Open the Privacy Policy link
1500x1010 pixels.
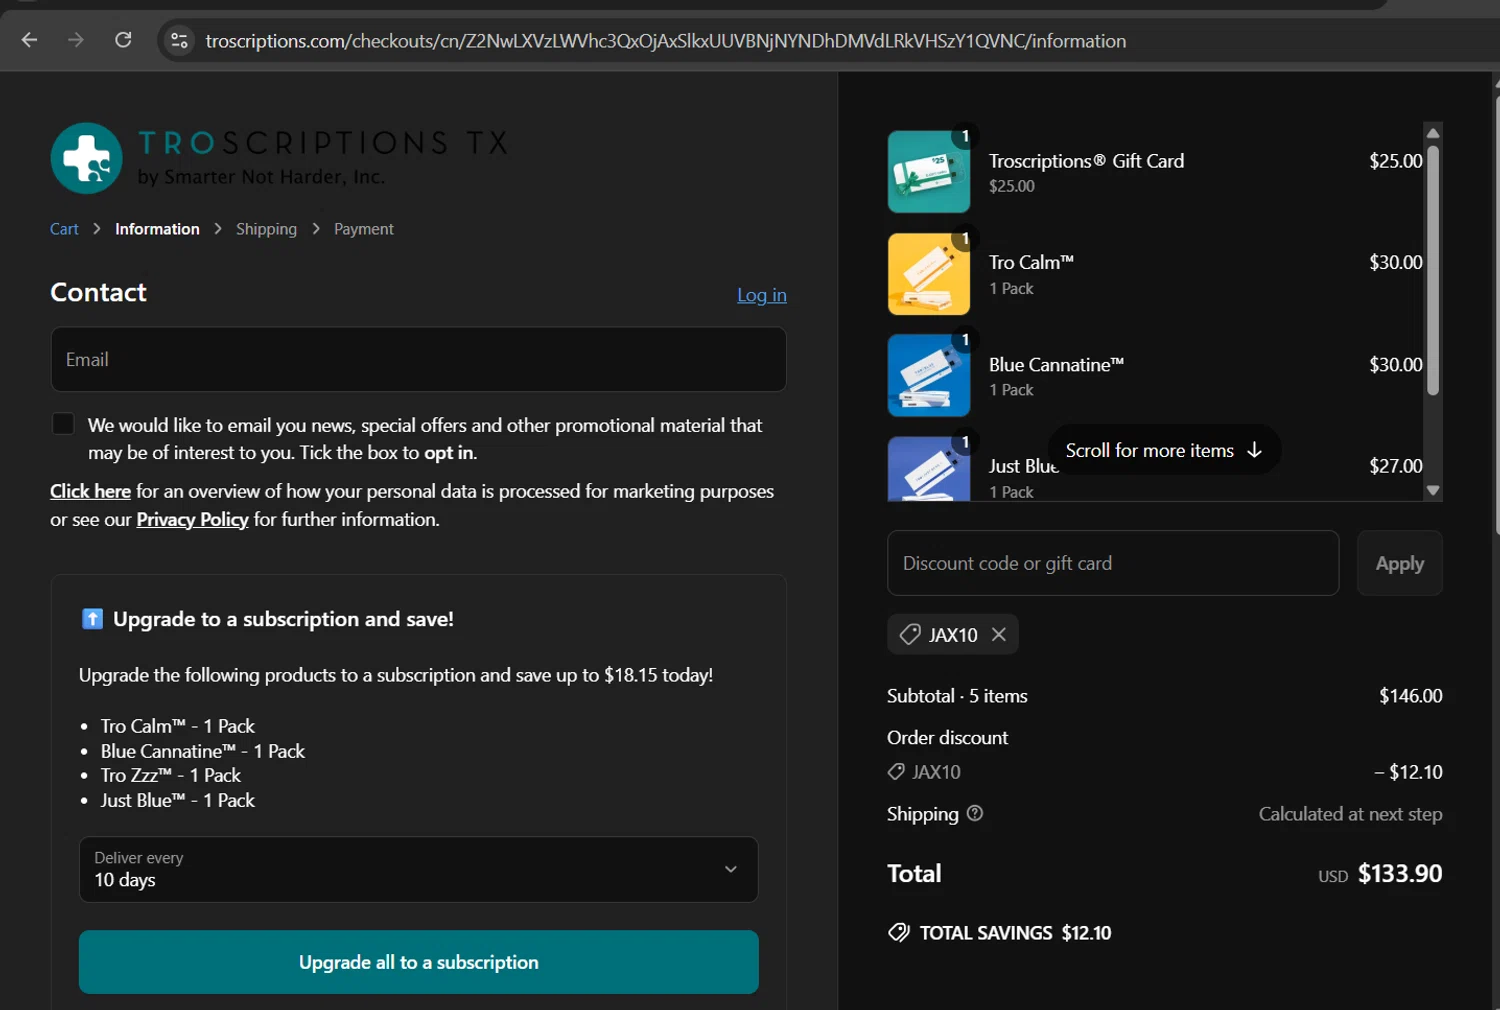[x=192, y=519]
